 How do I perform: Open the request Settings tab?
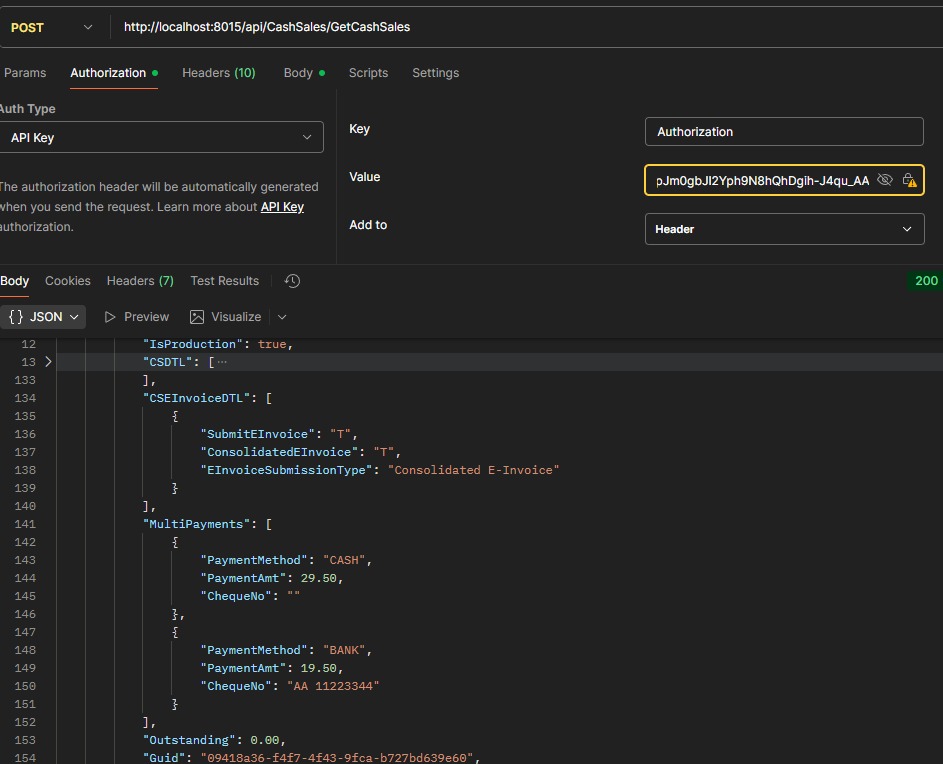435,73
